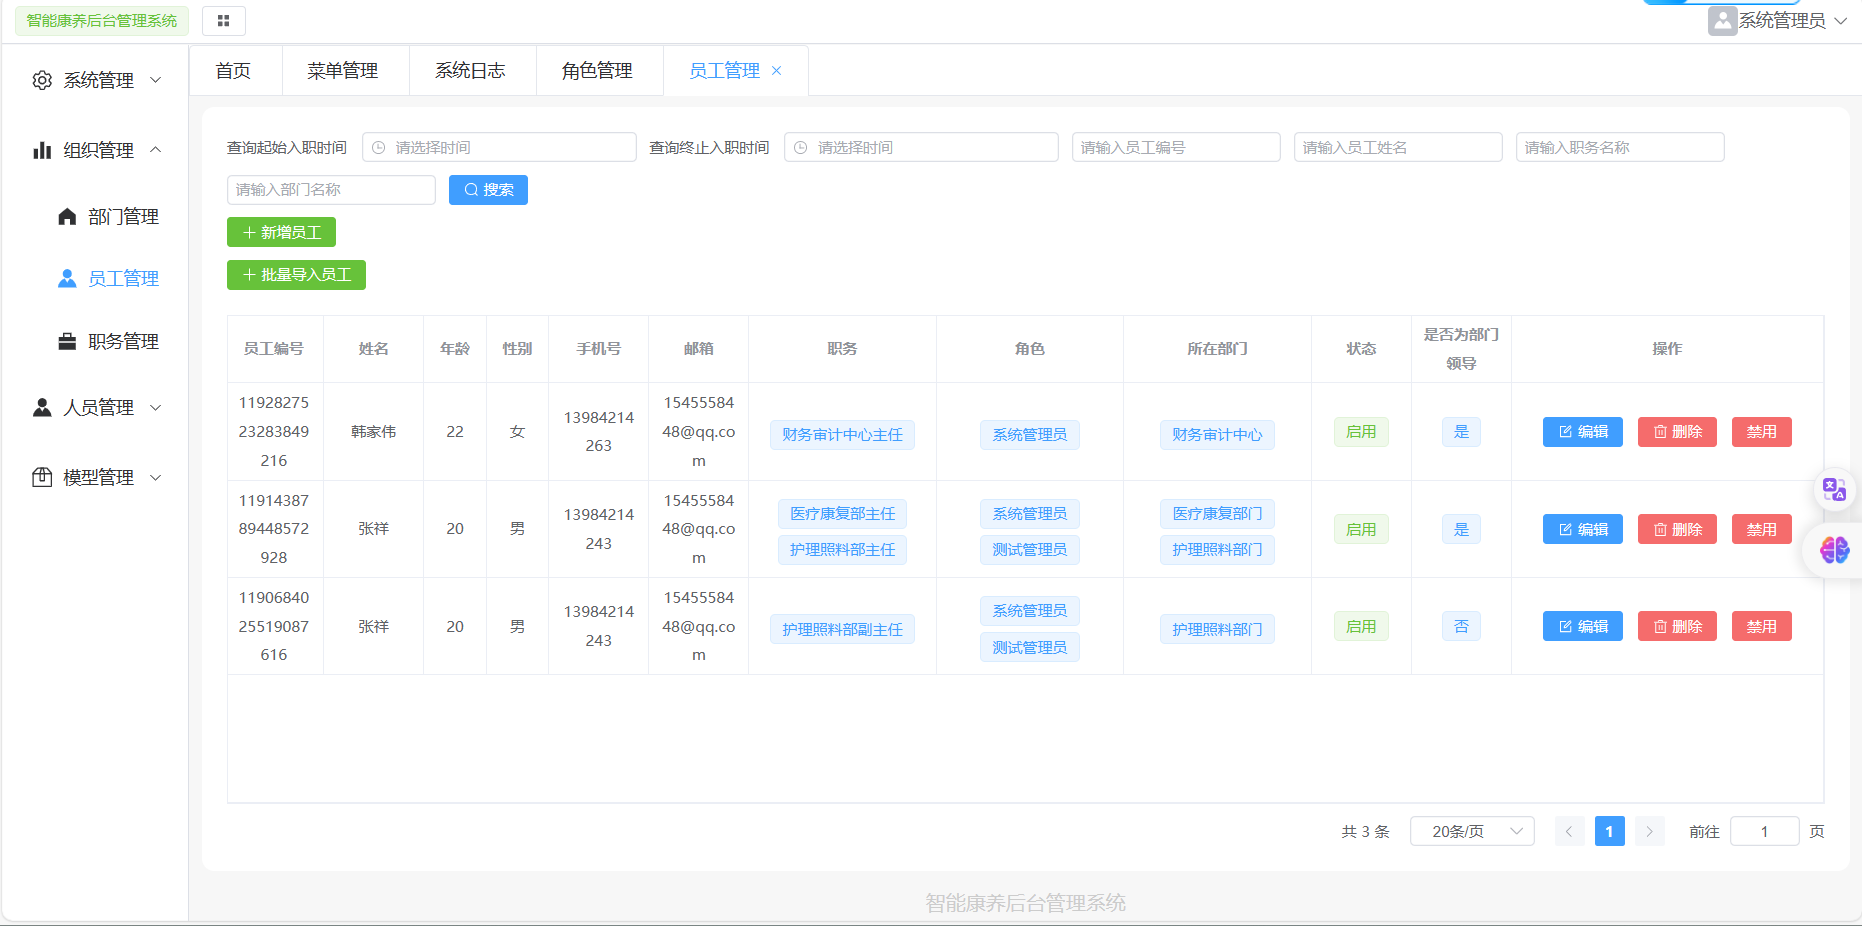Image resolution: width=1862 pixels, height=926 pixels.
Task: Click the 护理照料部副主任 position tag
Action: [842, 630]
